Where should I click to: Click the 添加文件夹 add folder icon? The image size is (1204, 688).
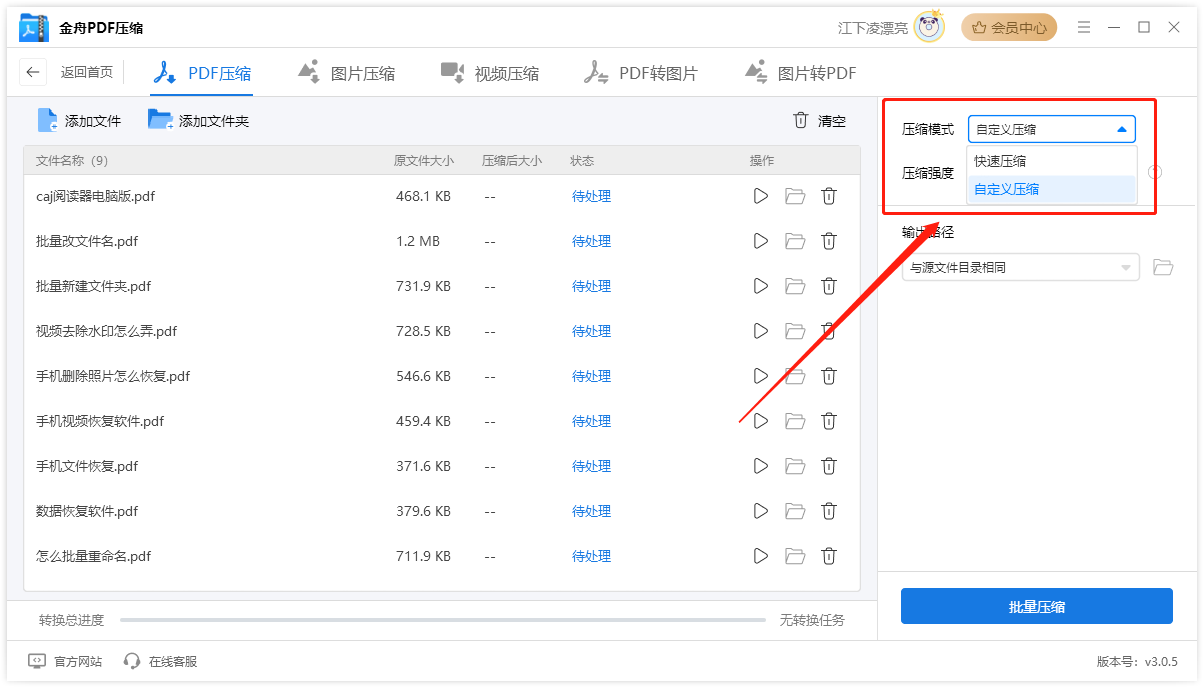160,119
